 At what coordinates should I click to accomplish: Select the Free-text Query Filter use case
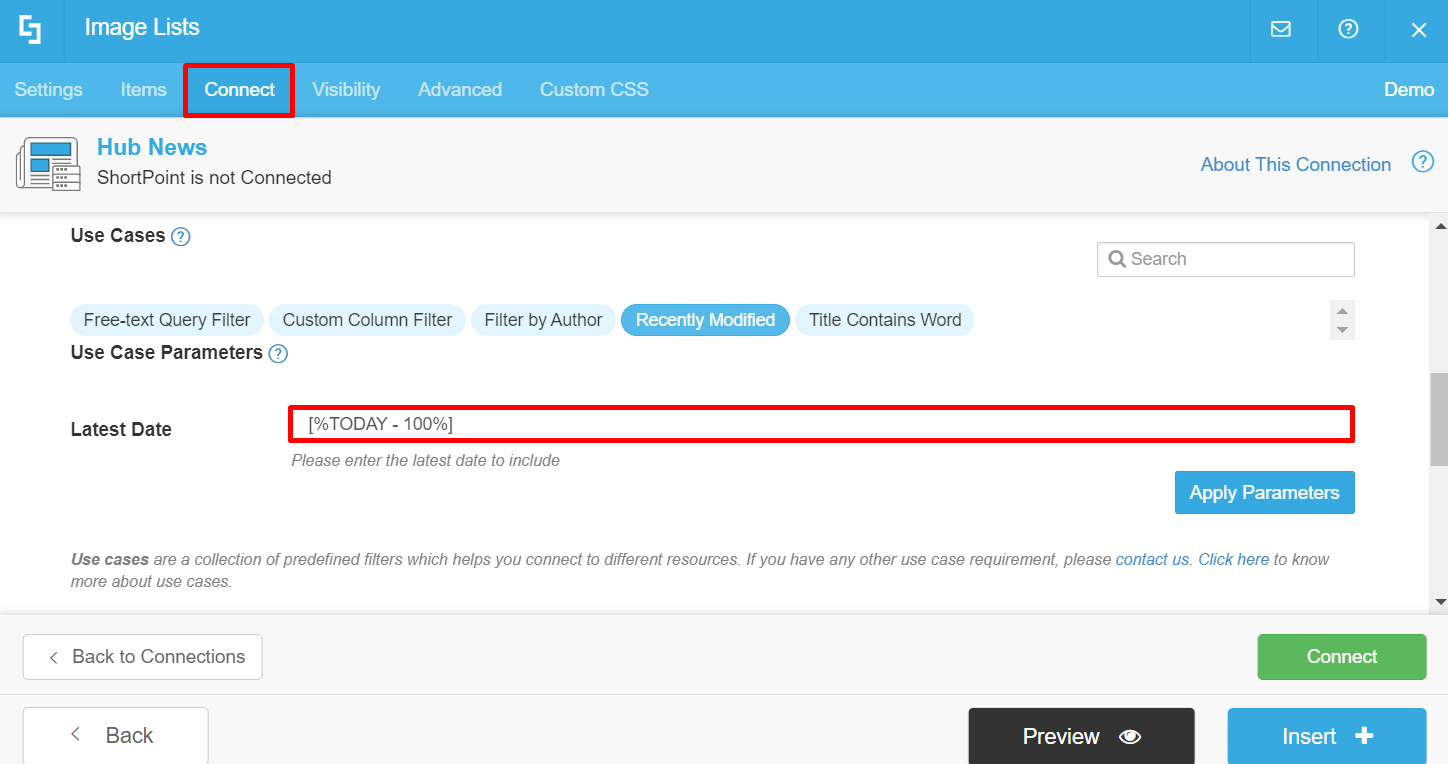(x=166, y=319)
